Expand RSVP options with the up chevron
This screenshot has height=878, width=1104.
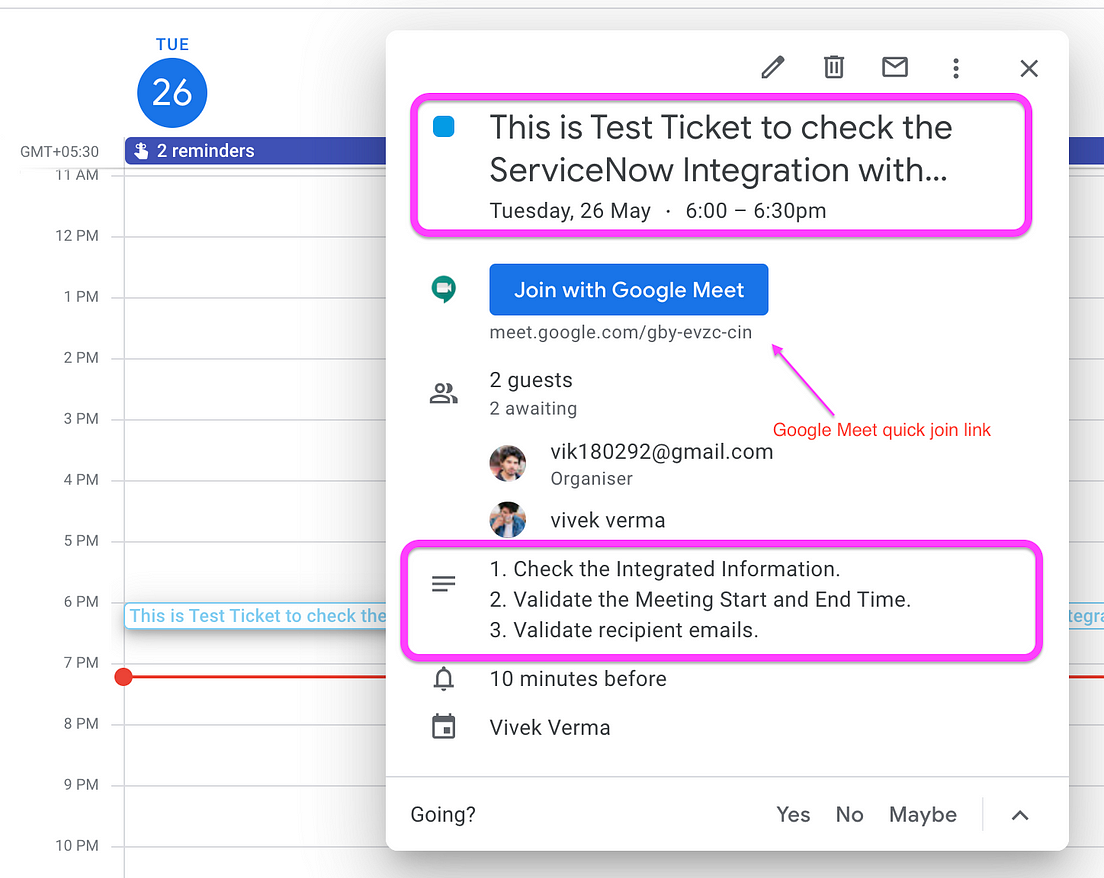1020,815
